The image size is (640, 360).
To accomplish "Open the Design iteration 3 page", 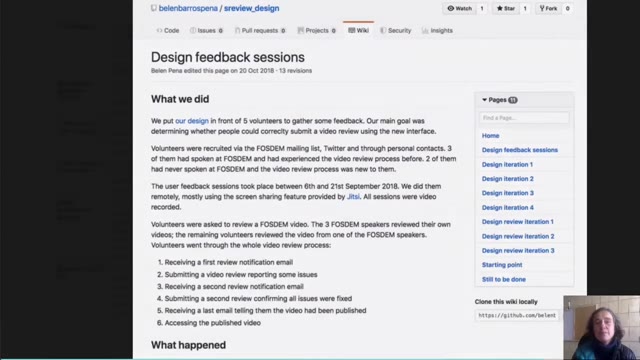I will [507, 193].
